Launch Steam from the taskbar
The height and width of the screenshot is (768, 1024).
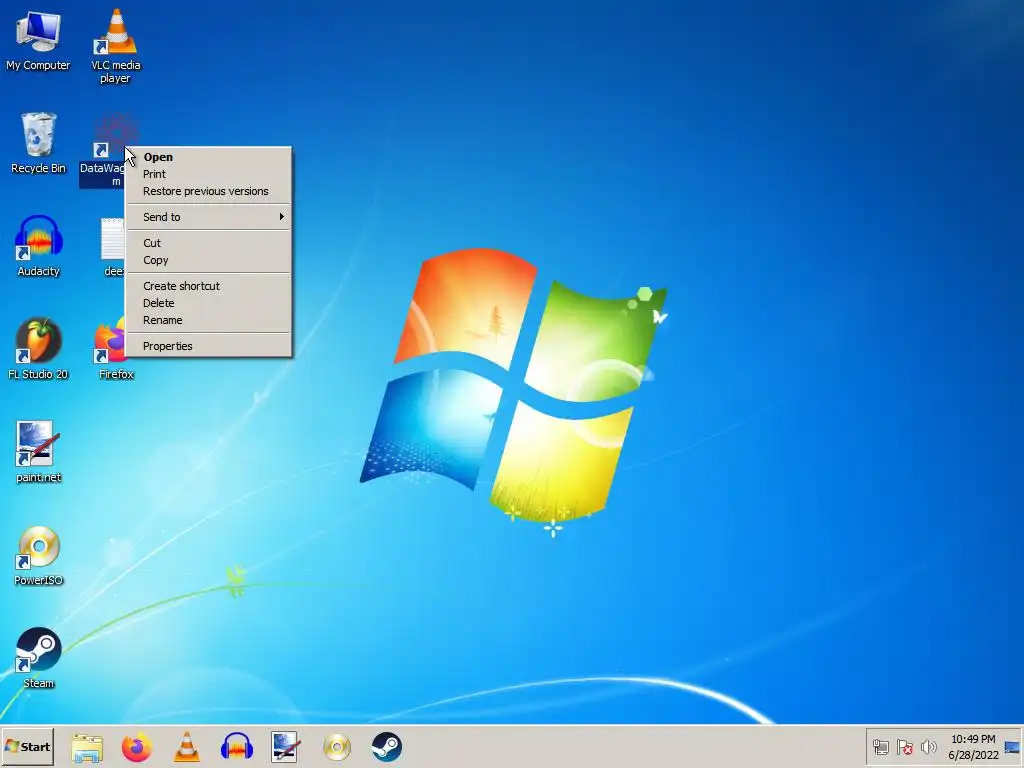point(387,747)
